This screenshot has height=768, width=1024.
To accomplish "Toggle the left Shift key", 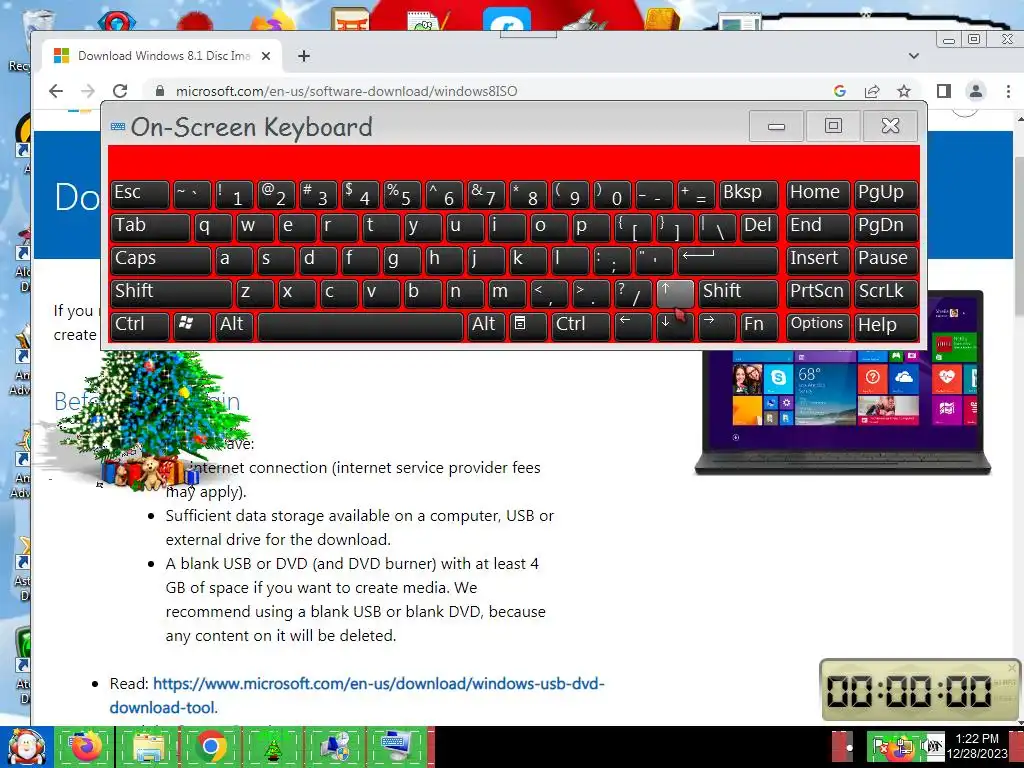I will click(171, 293).
